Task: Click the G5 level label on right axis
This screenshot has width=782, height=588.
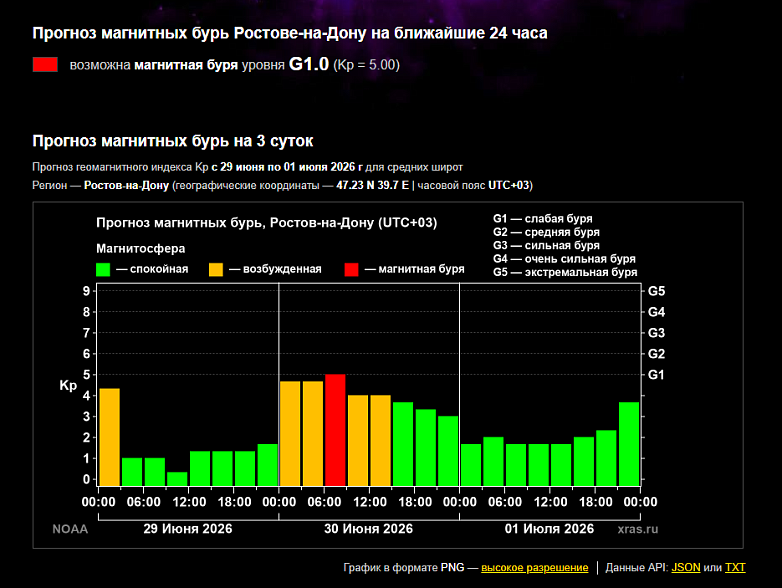Action: pyautogui.click(x=656, y=291)
